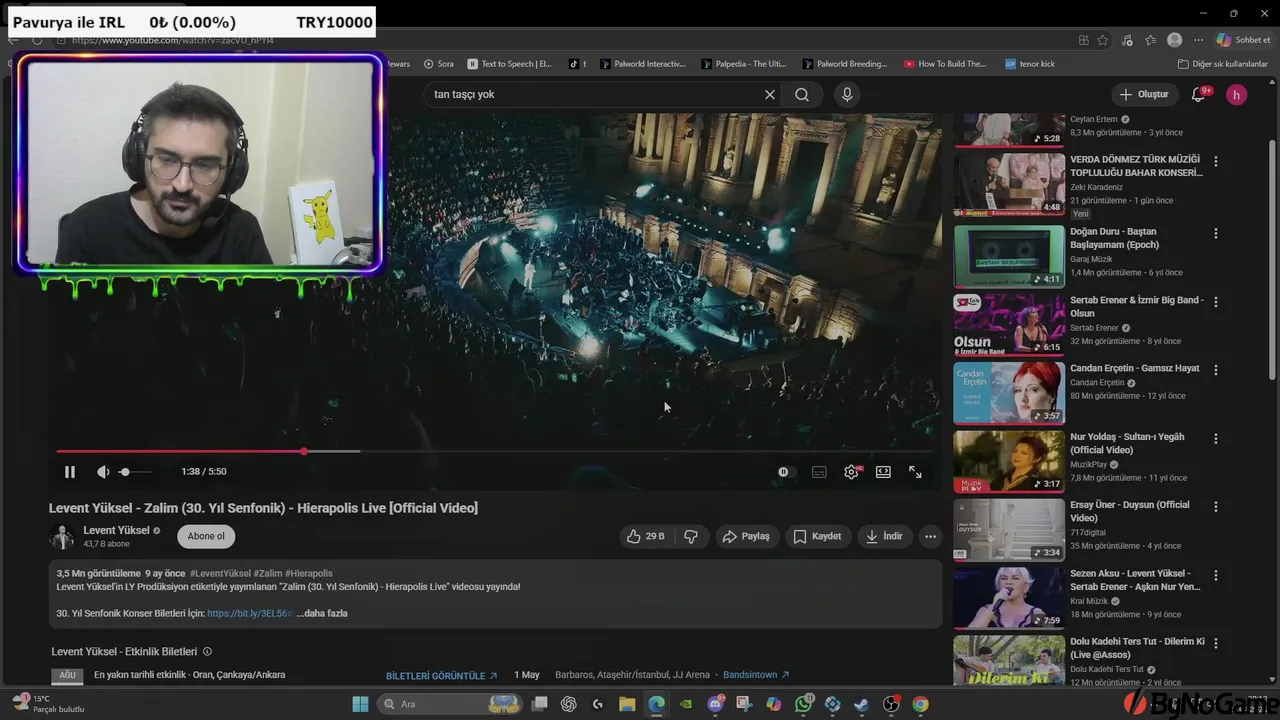The image size is (1280, 720).
Task: Click info icon beside Etkinlik Biletleri
Action: click(x=207, y=651)
